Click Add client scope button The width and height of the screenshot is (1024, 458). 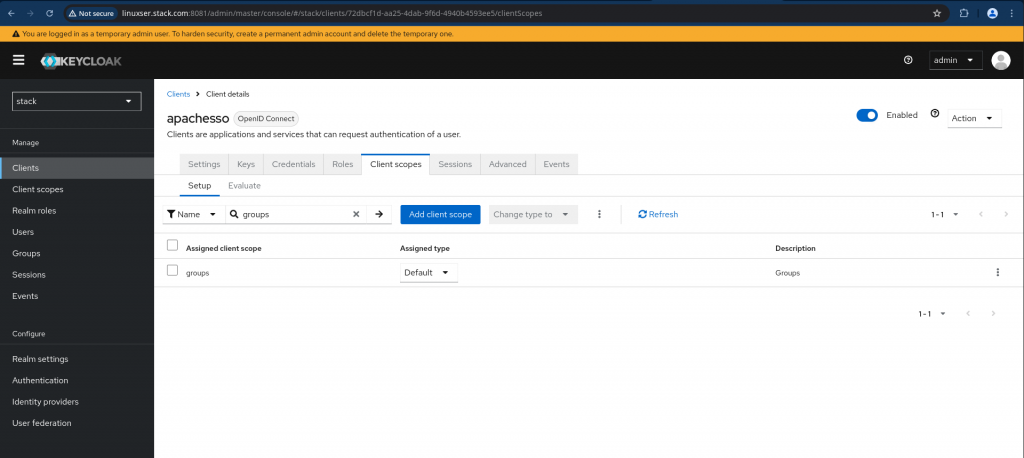(440, 214)
